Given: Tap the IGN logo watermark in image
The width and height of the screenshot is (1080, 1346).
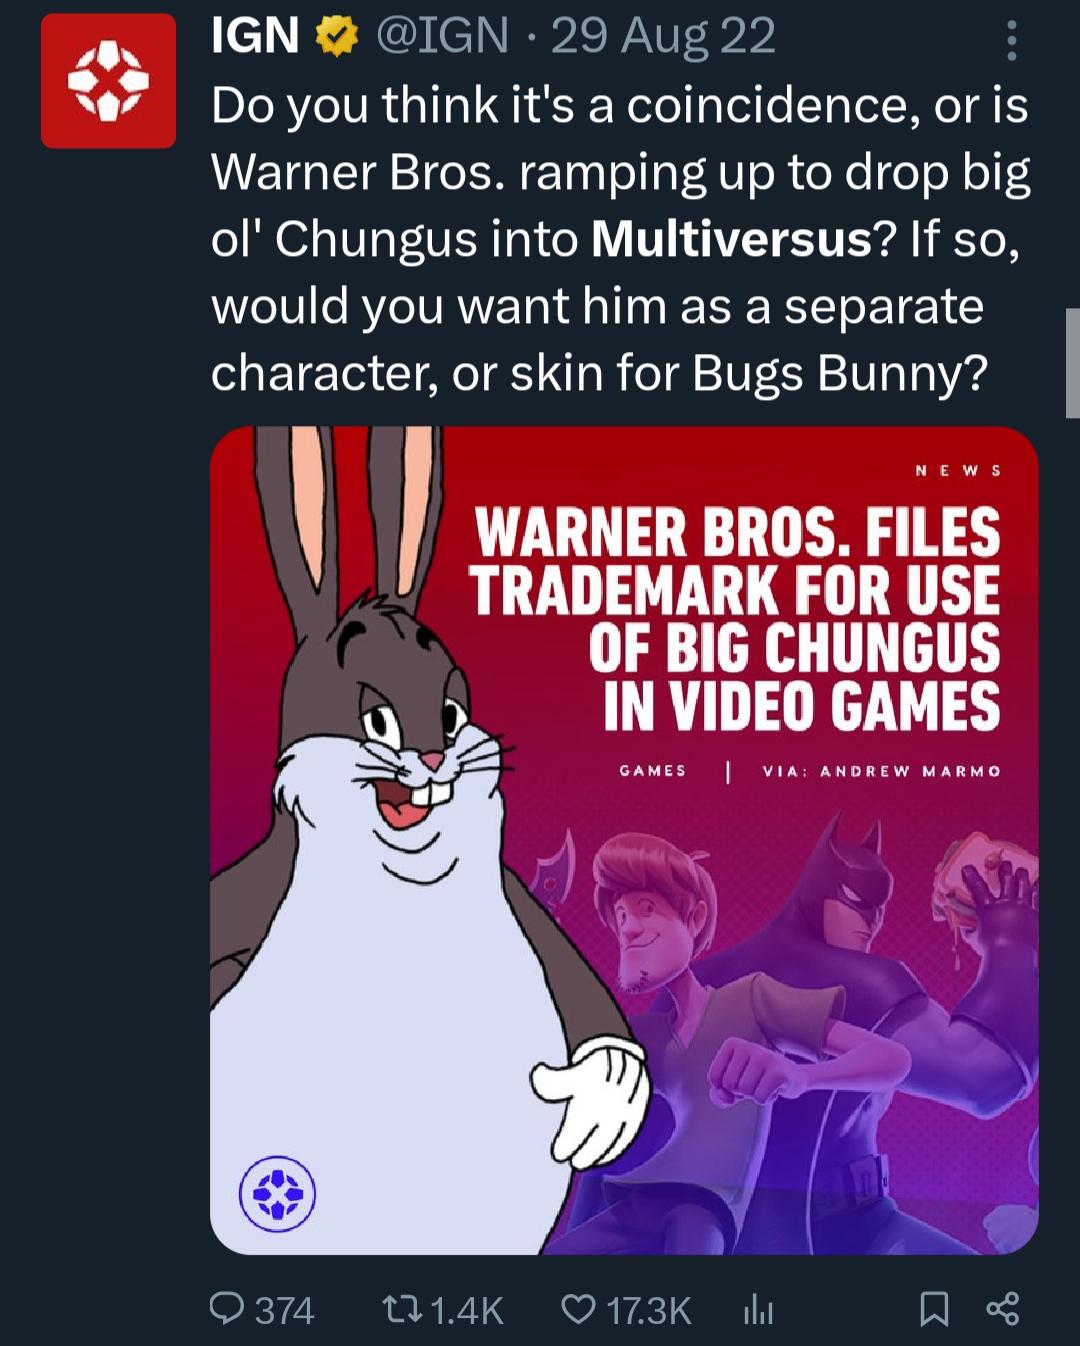Looking at the screenshot, I should pyautogui.click(x=278, y=1192).
